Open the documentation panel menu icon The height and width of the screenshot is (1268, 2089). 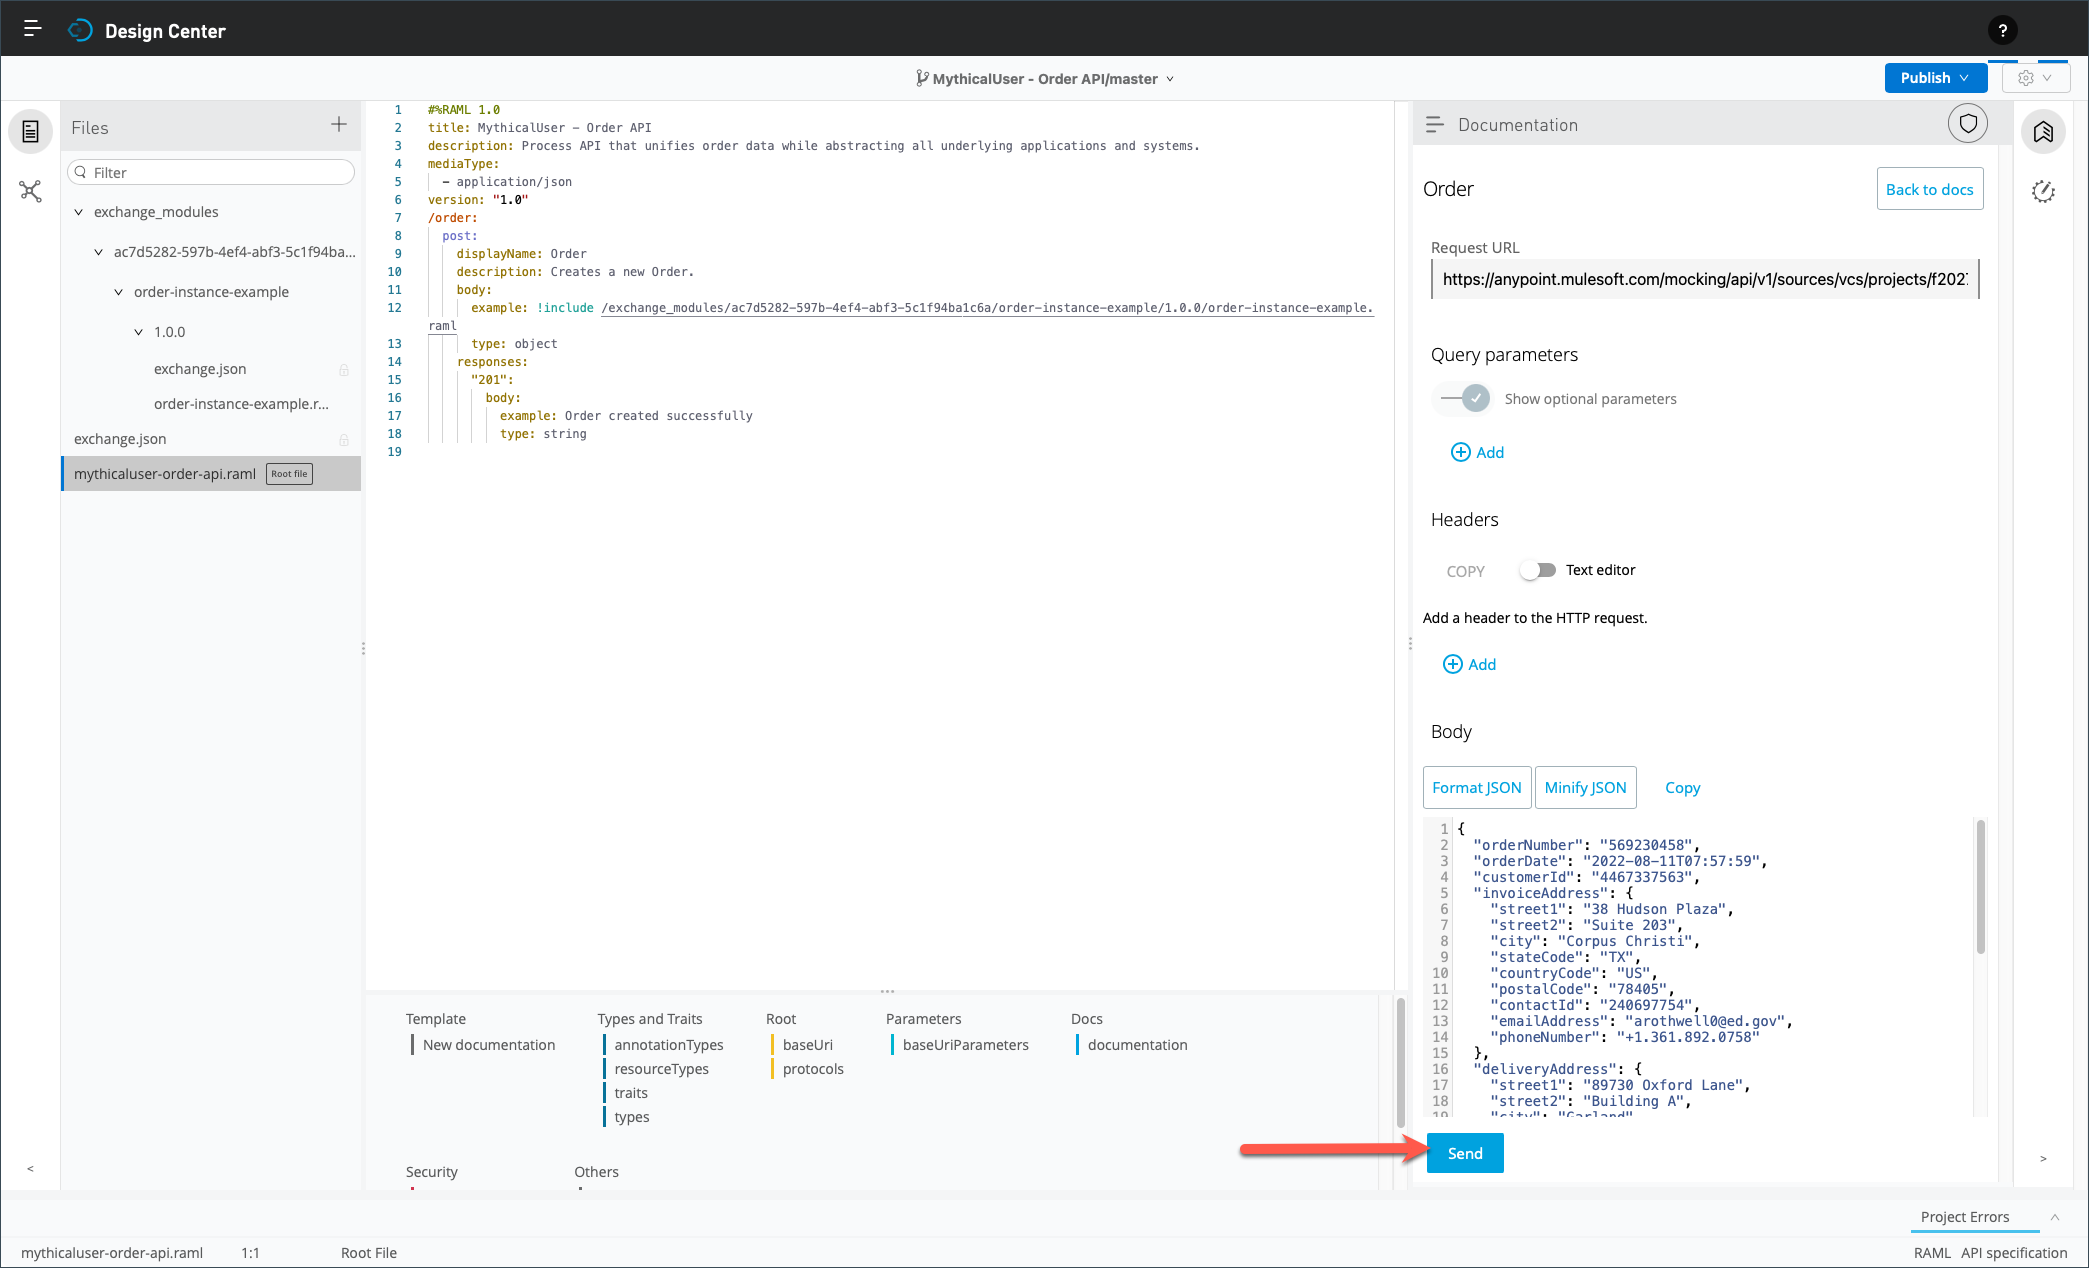pyautogui.click(x=1434, y=125)
